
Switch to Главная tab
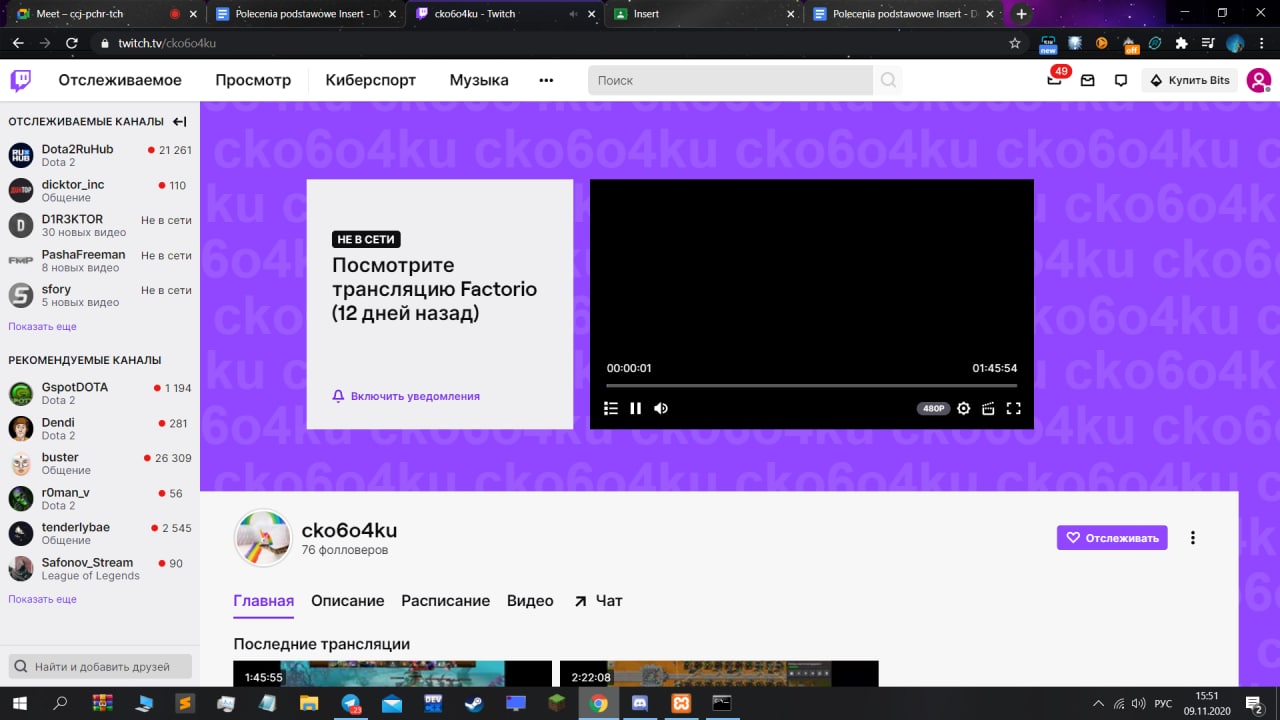pos(264,601)
